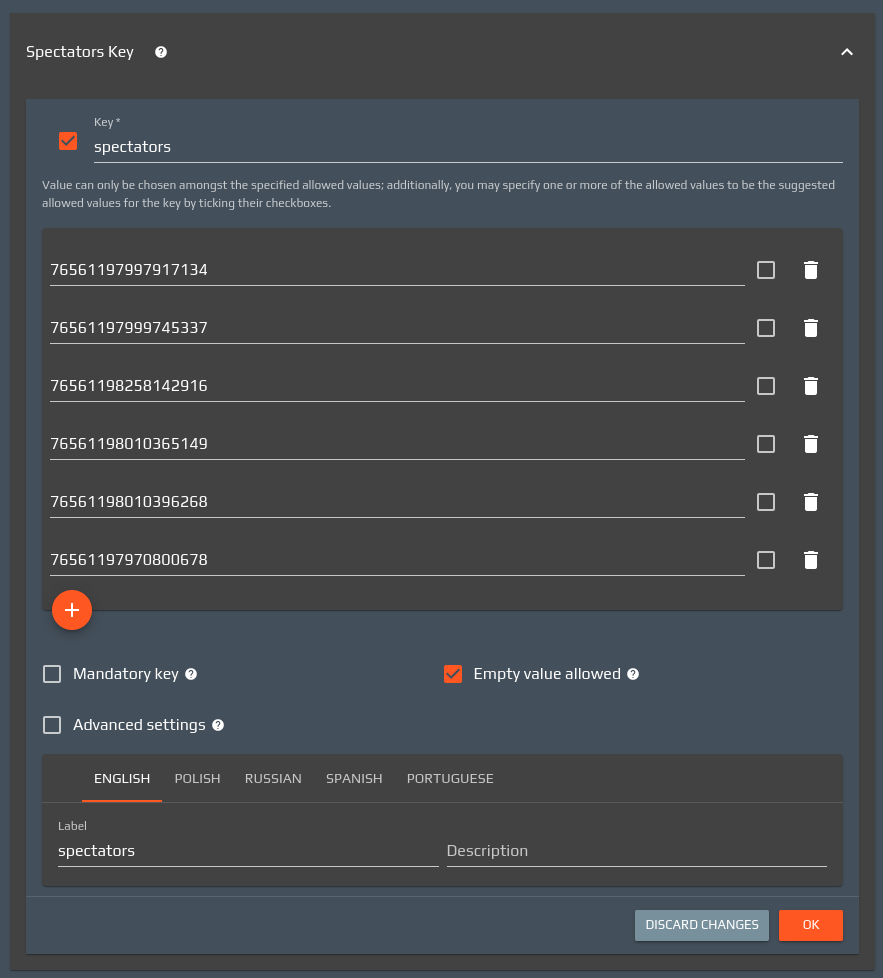This screenshot has height=978, width=883.
Task: Delete value 76561197997917134 with trash icon
Action: click(811, 270)
